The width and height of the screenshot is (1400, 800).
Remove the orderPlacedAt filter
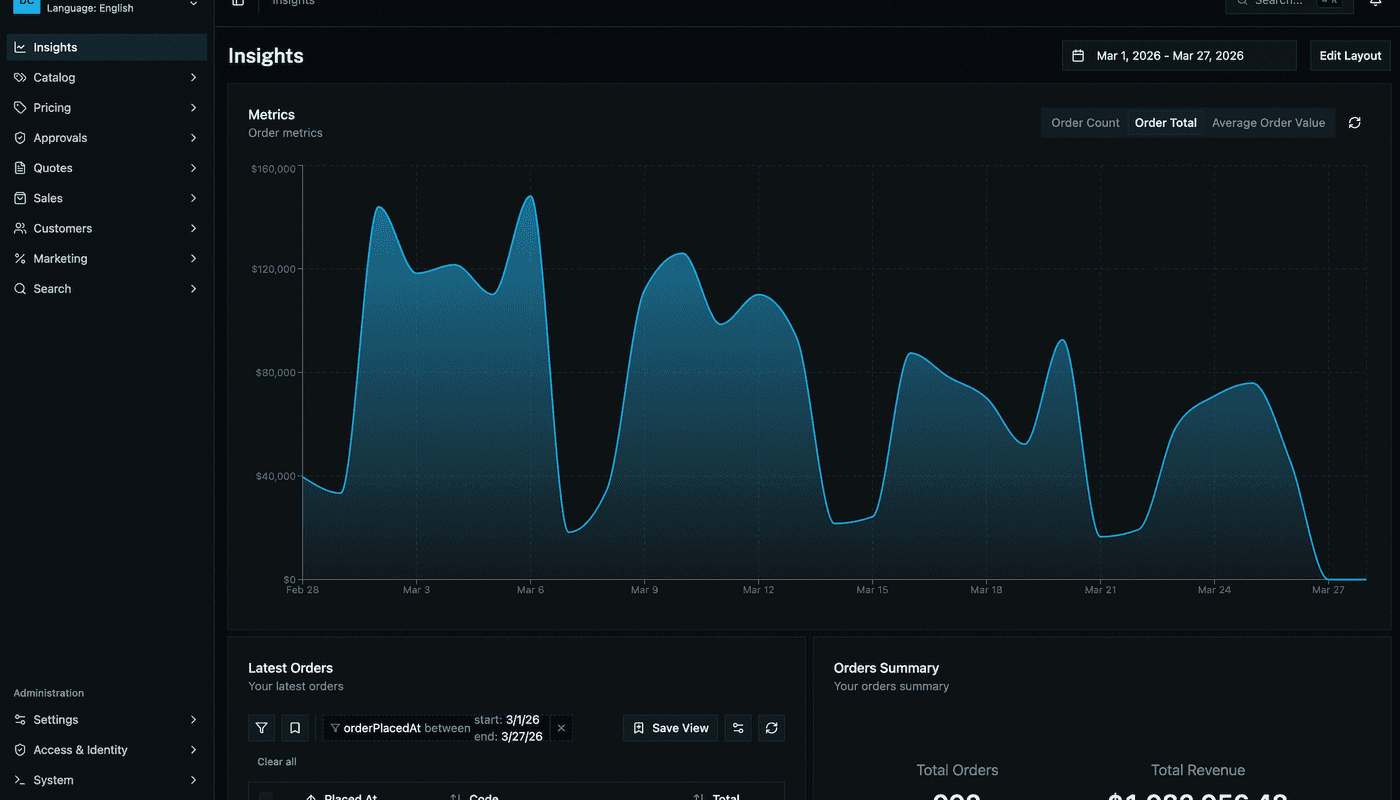561,728
